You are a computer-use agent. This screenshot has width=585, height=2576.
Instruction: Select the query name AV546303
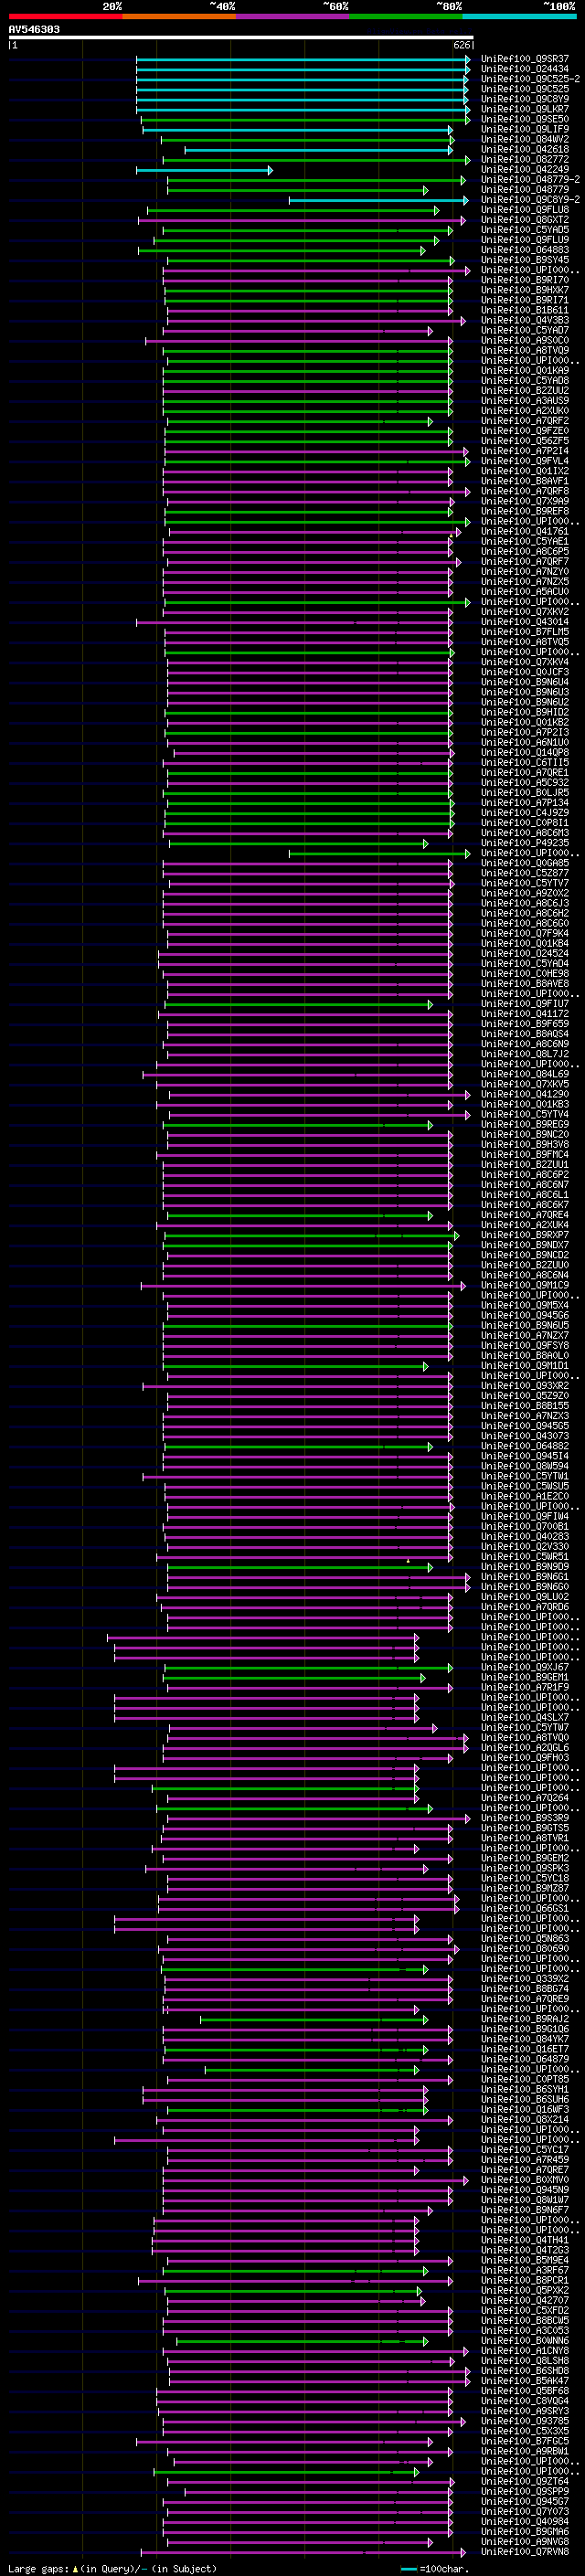[x=34, y=30]
